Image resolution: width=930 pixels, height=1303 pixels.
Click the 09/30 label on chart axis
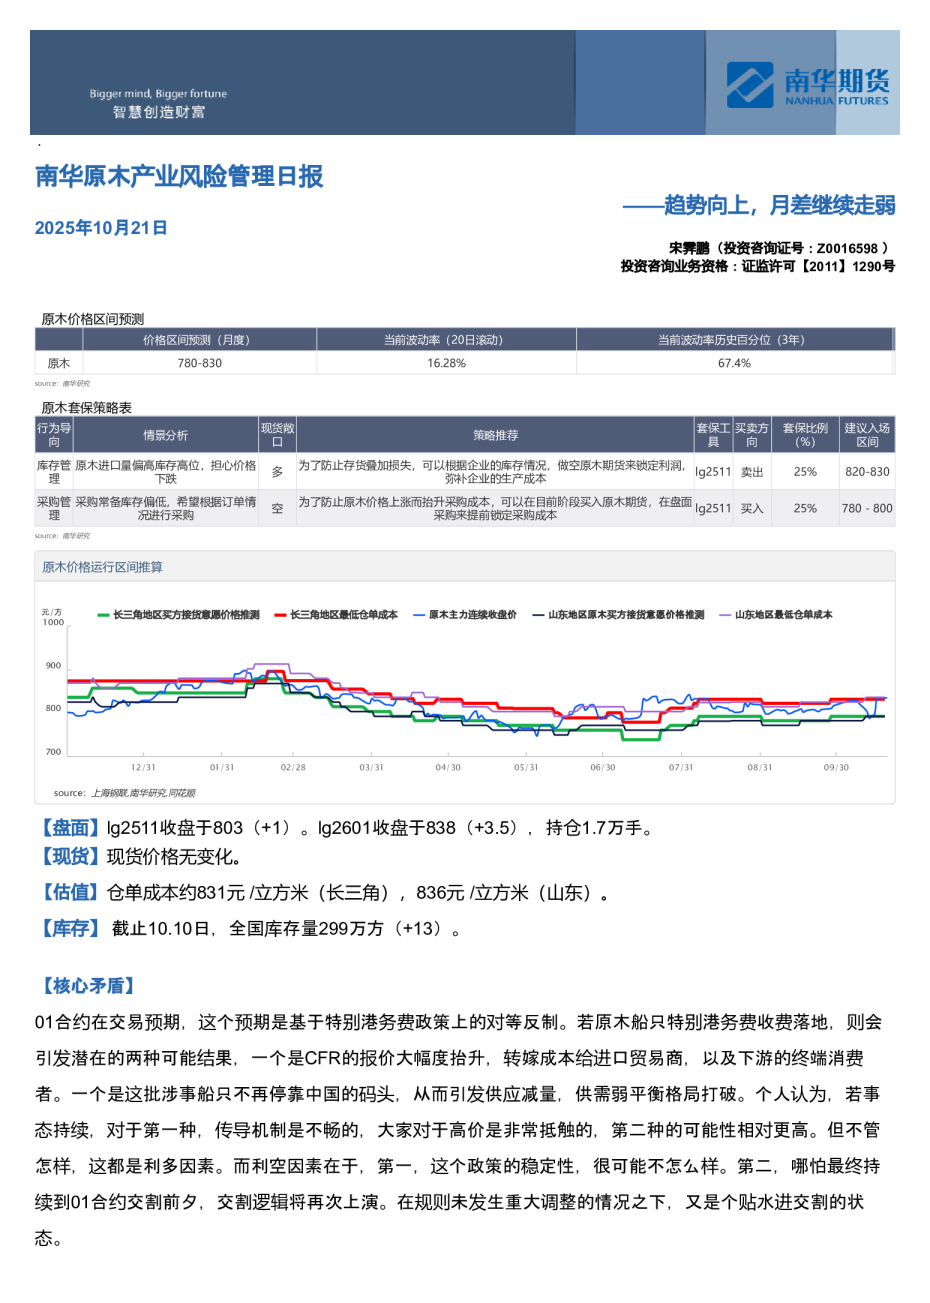pyautogui.click(x=836, y=767)
